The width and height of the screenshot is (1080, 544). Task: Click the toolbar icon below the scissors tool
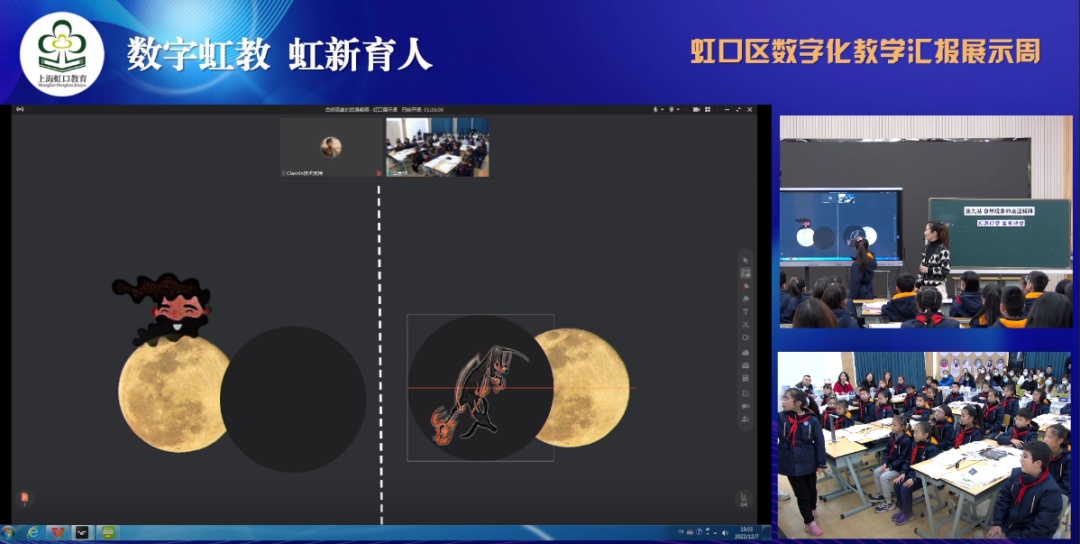746,337
